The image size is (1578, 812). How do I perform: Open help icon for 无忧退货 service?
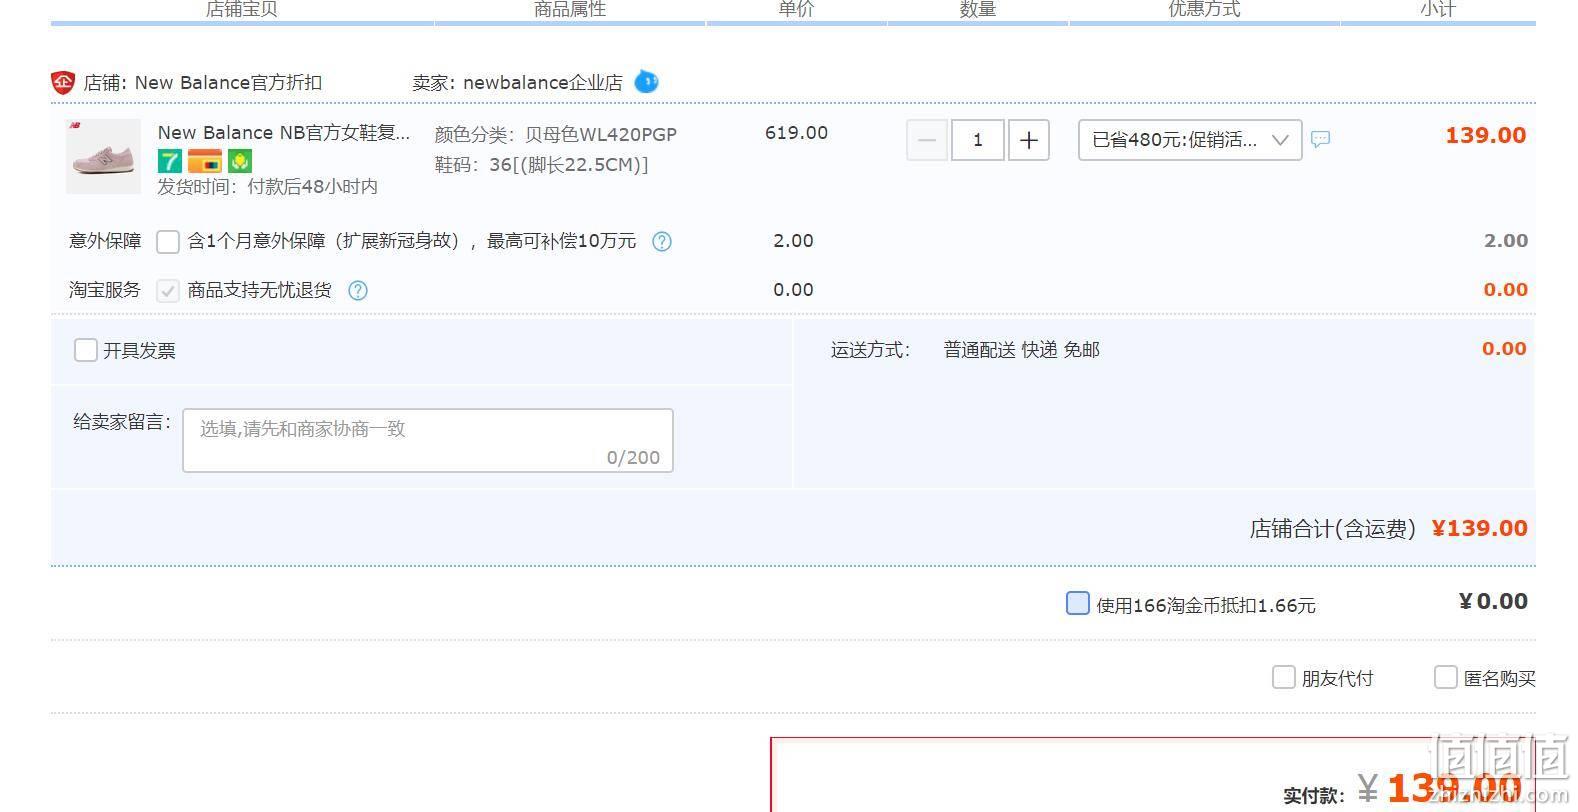point(358,290)
